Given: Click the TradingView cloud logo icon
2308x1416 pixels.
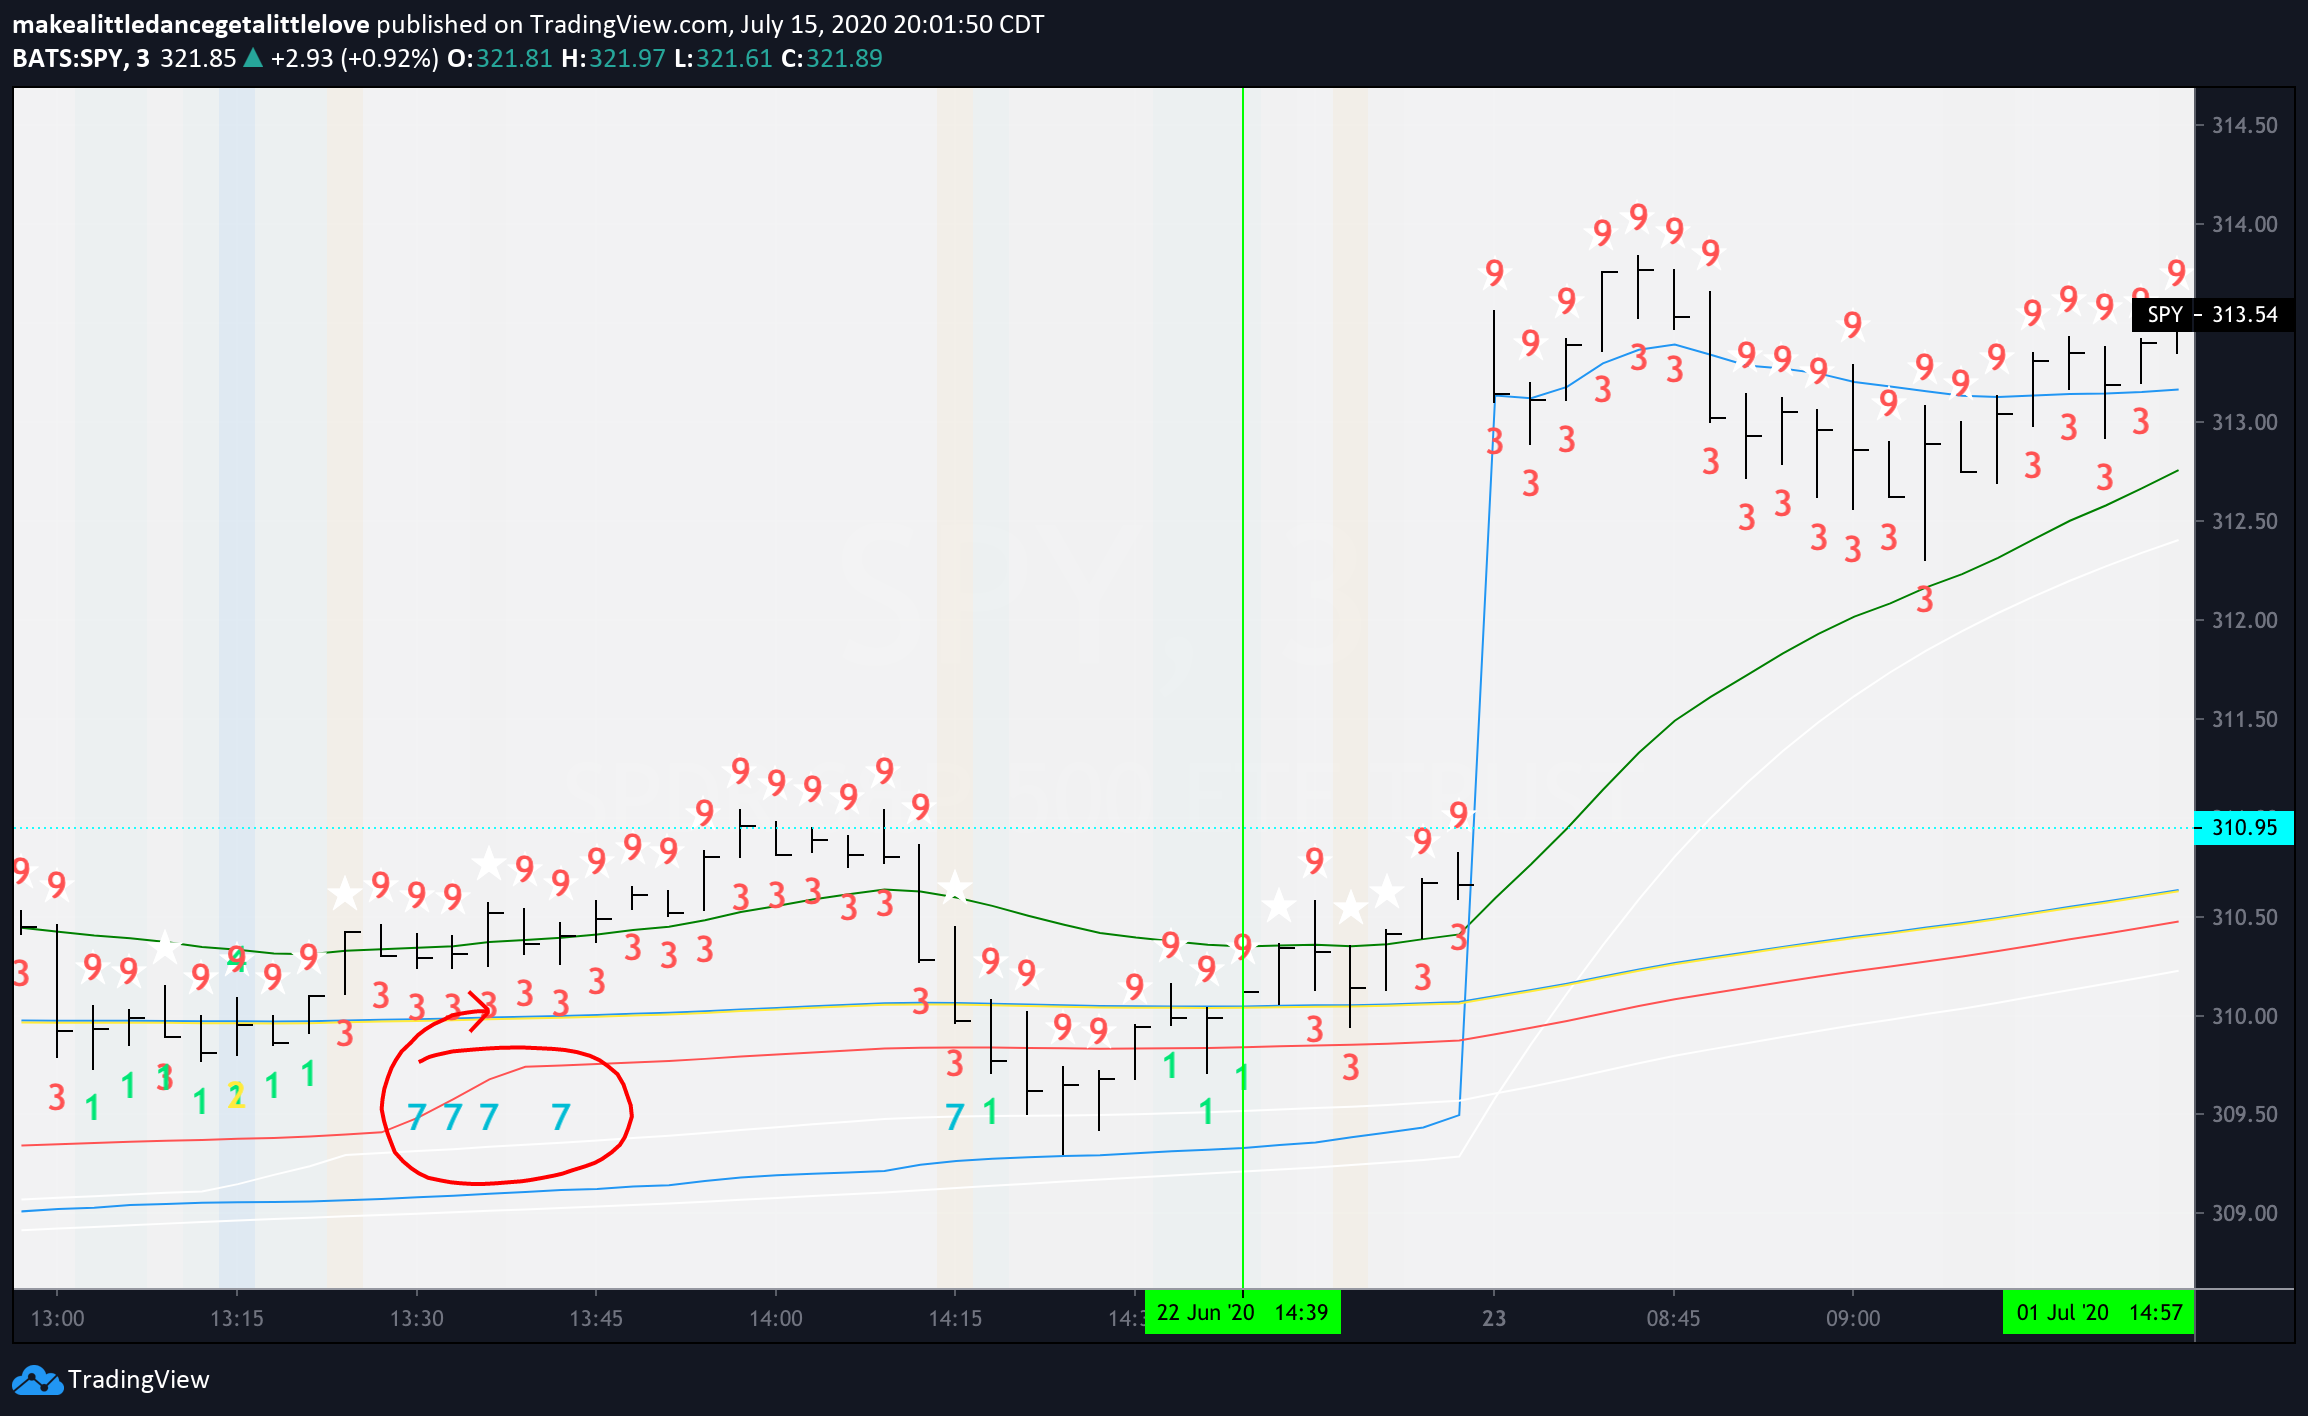Looking at the screenshot, I should (x=37, y=1380).
